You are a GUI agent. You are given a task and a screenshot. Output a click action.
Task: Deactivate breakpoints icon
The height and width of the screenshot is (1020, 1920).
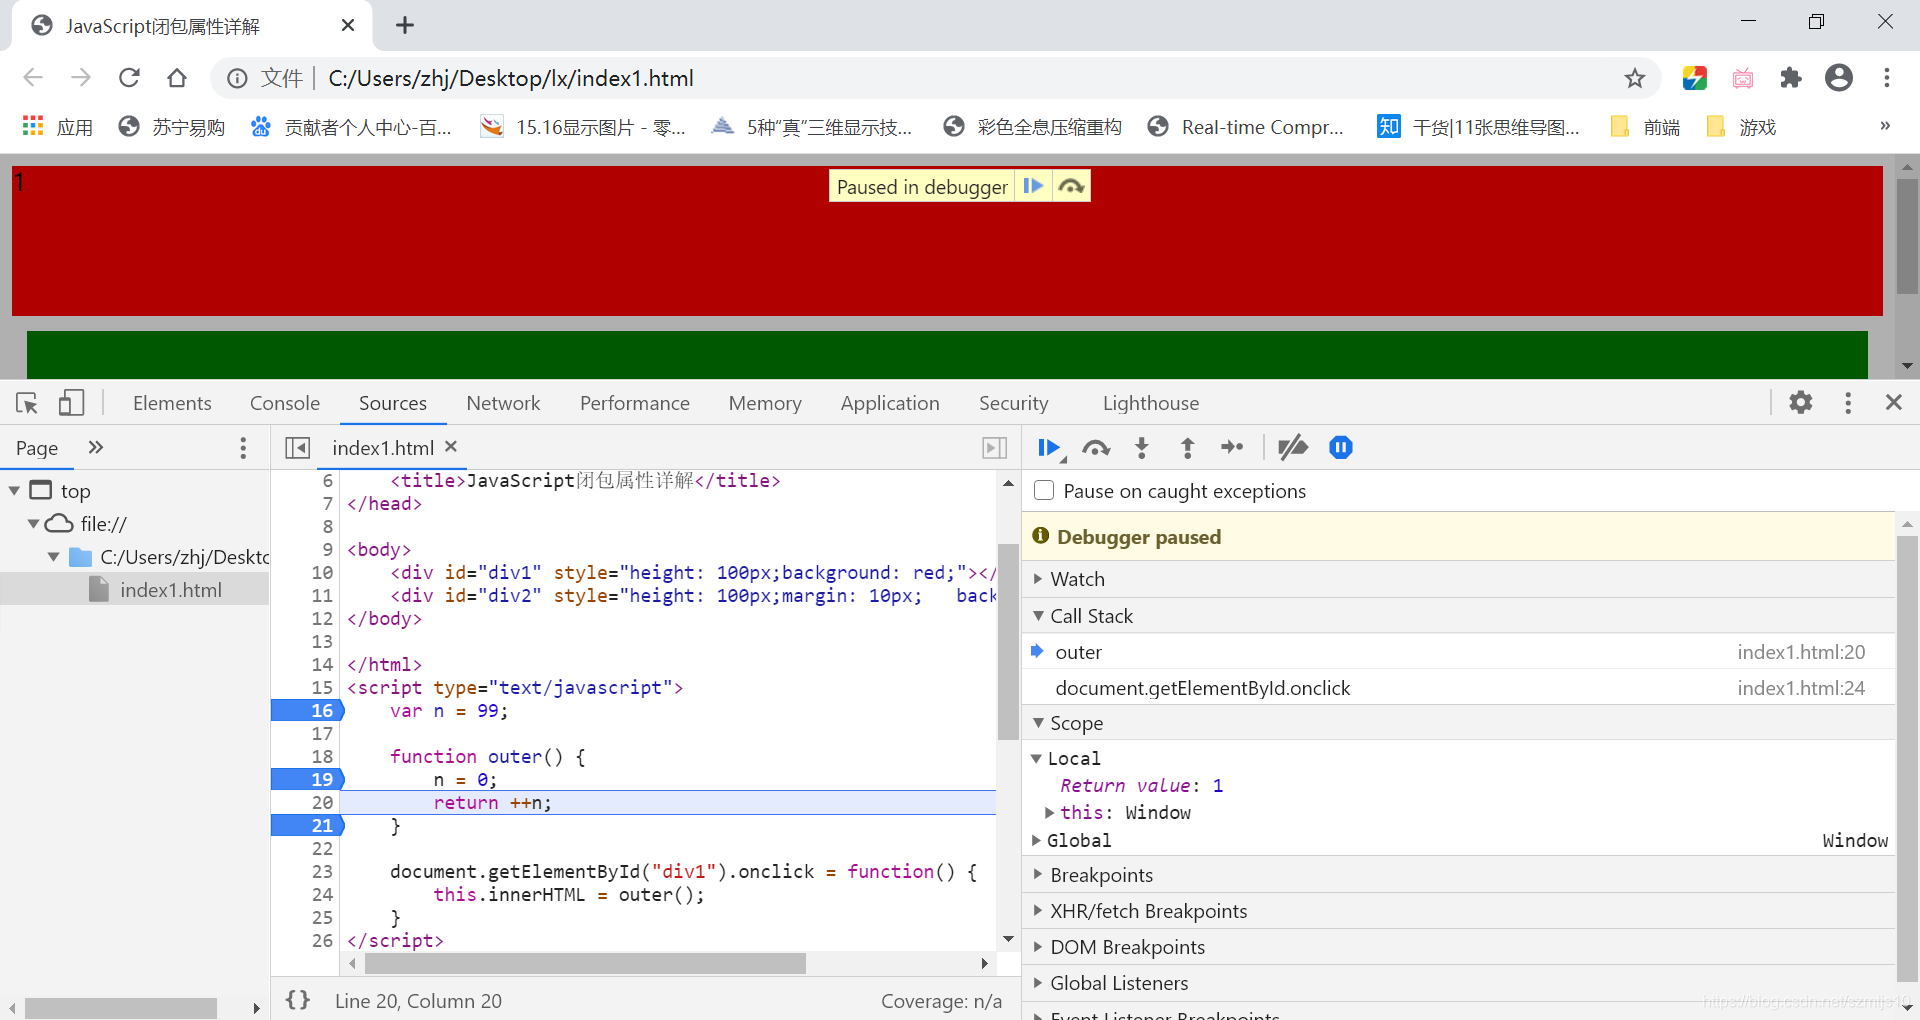pos(1292,448)
